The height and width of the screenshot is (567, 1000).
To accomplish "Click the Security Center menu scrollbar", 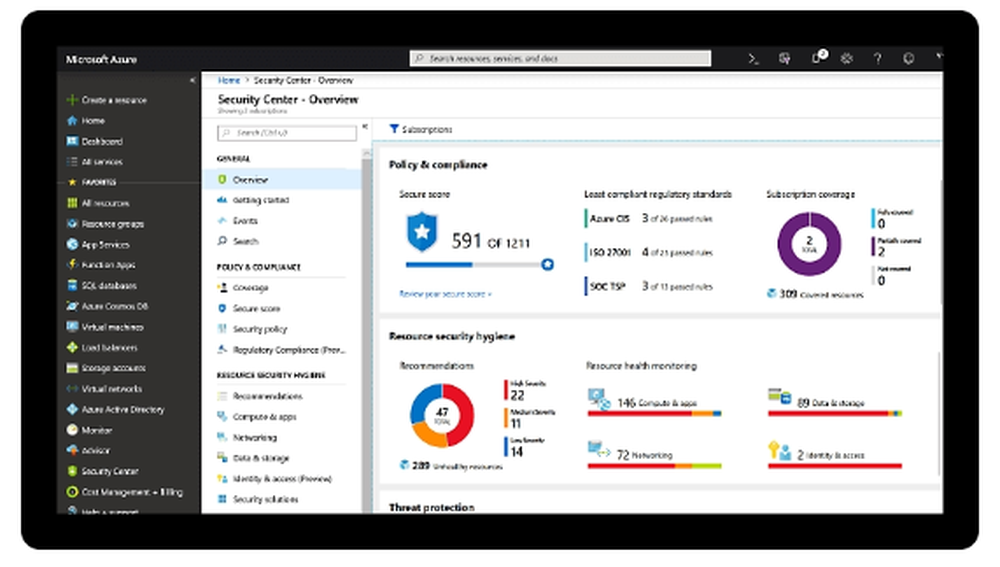I will 366,332.
